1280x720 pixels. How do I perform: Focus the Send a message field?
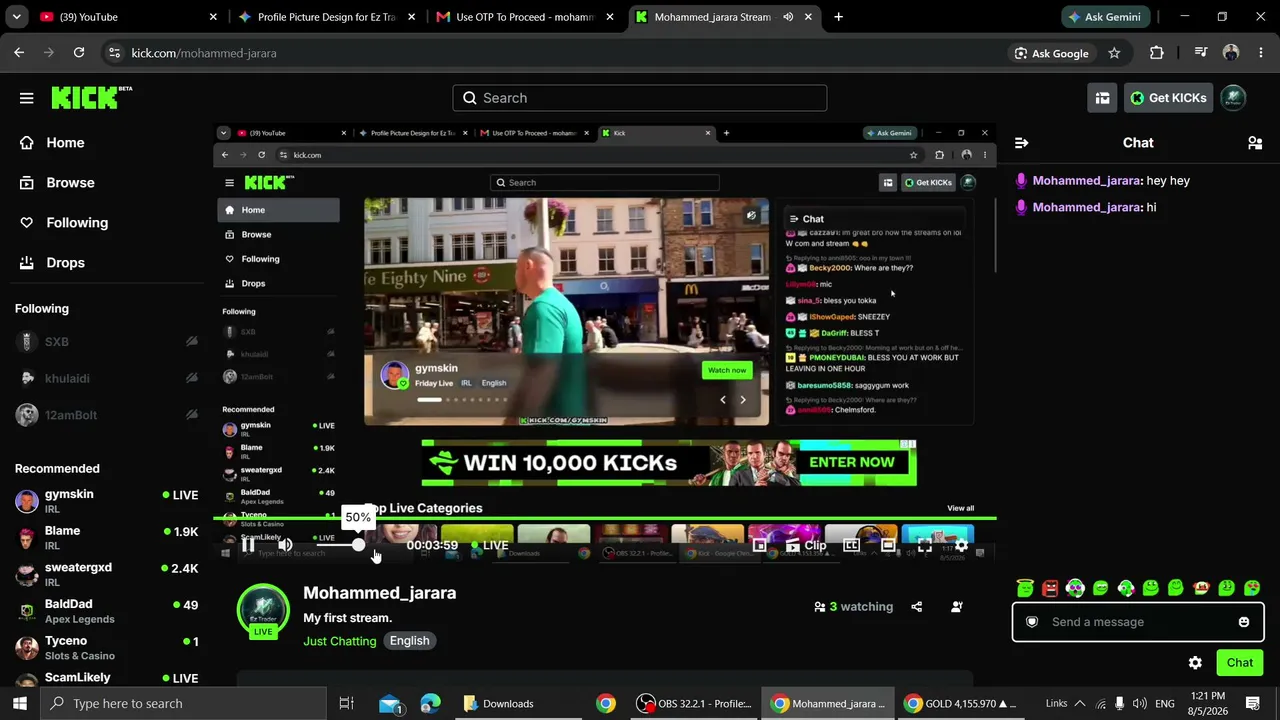pos(1138,622)
